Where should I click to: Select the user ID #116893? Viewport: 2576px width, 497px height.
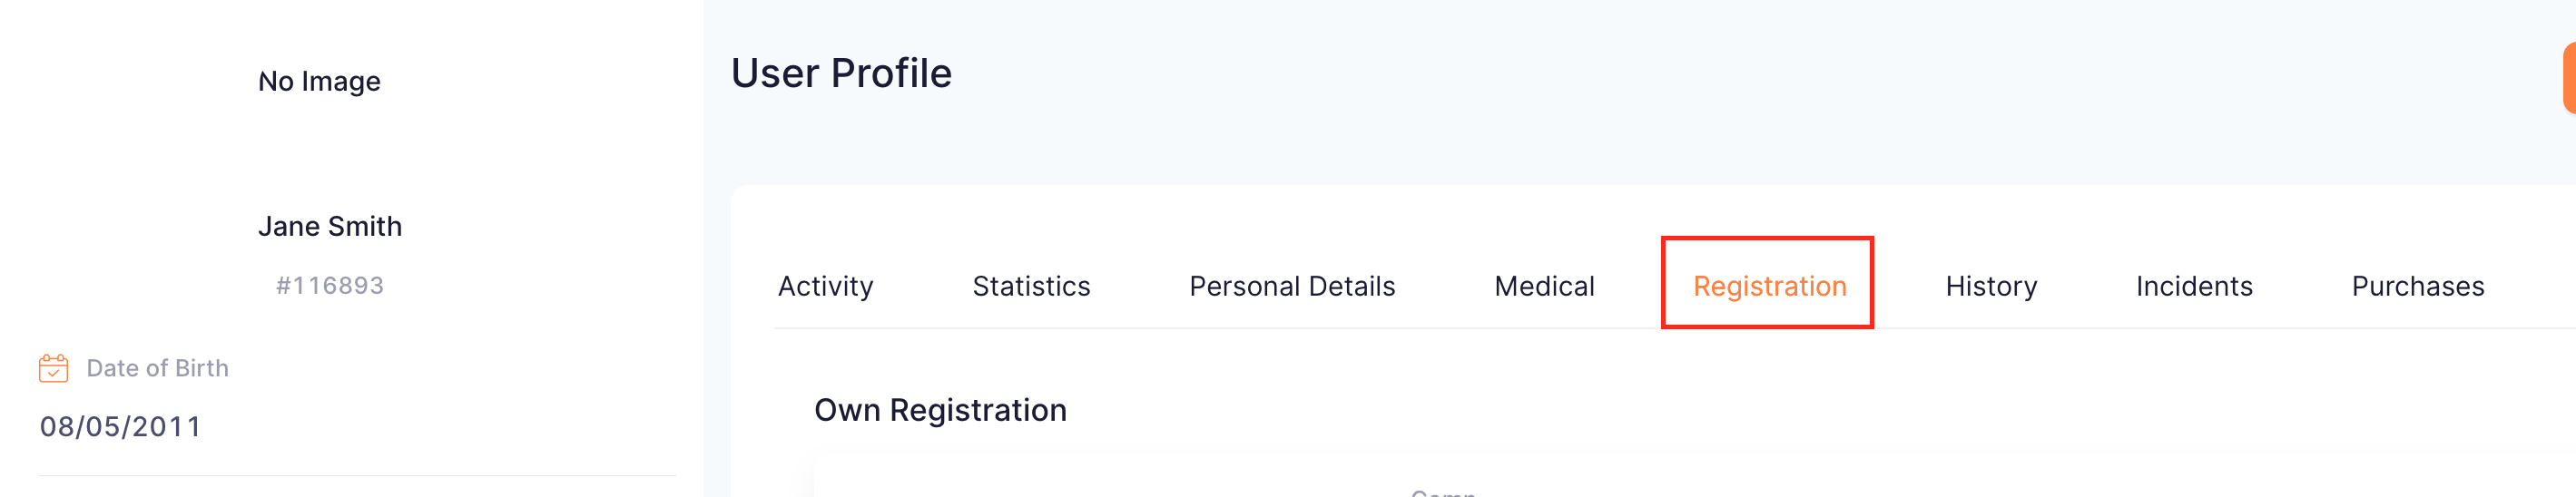coord(330,285)
